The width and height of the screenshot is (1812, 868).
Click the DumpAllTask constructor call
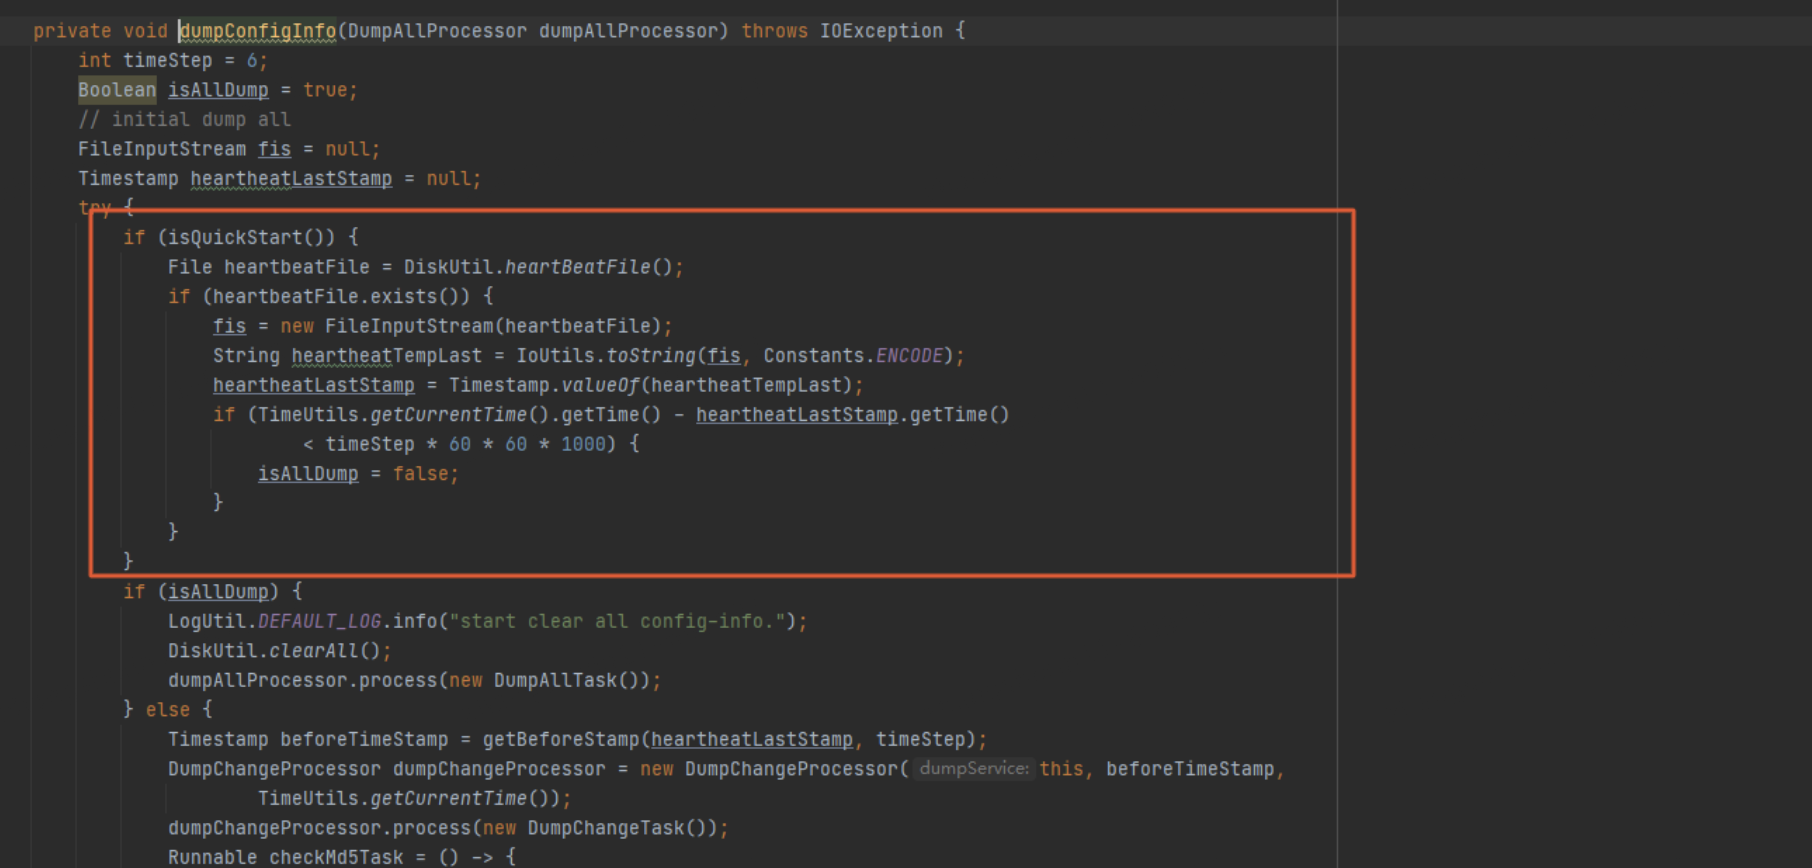pyautogui.click(x=566, y=680)
